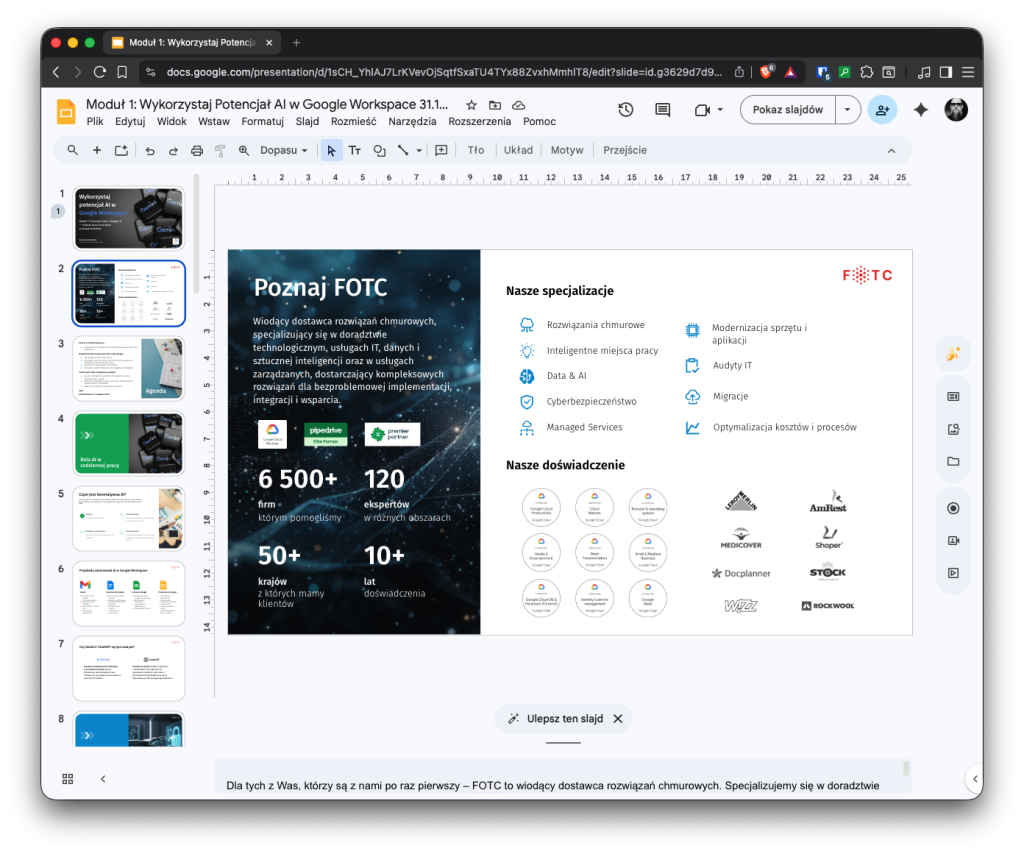Viewport: 1024px width, 854px height.
Task: Open the Pokaz slajdów dropdown arrow
Action: tap(847, 110)
